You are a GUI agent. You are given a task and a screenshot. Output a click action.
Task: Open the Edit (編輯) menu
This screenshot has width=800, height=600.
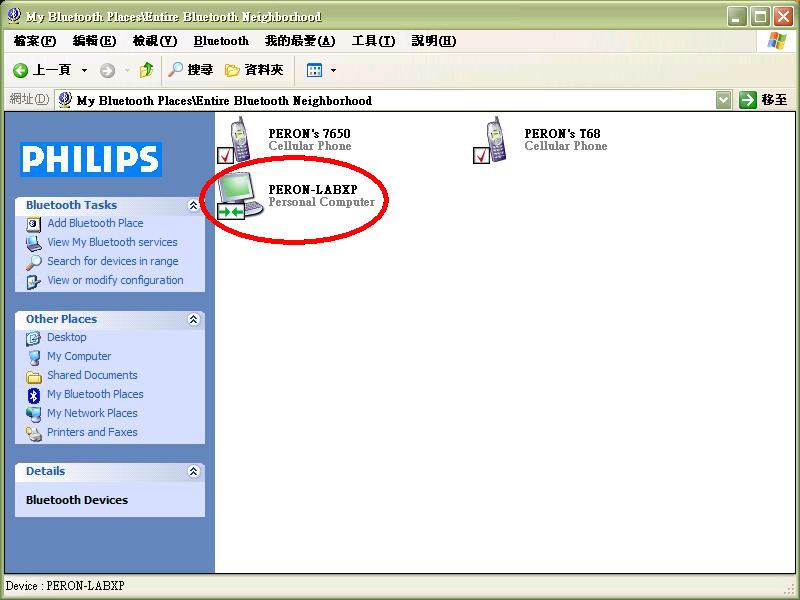94,41
